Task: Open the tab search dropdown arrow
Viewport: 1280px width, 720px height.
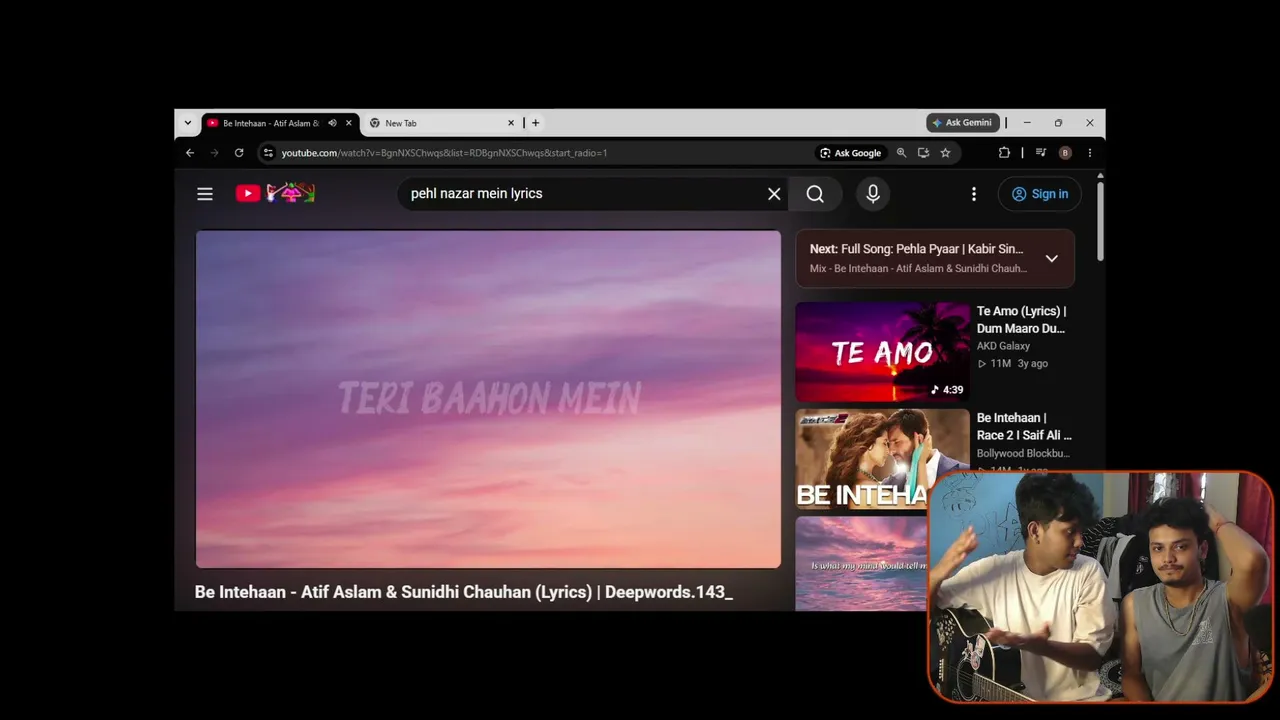Action: pyautogui.click(x=187, y=123)
